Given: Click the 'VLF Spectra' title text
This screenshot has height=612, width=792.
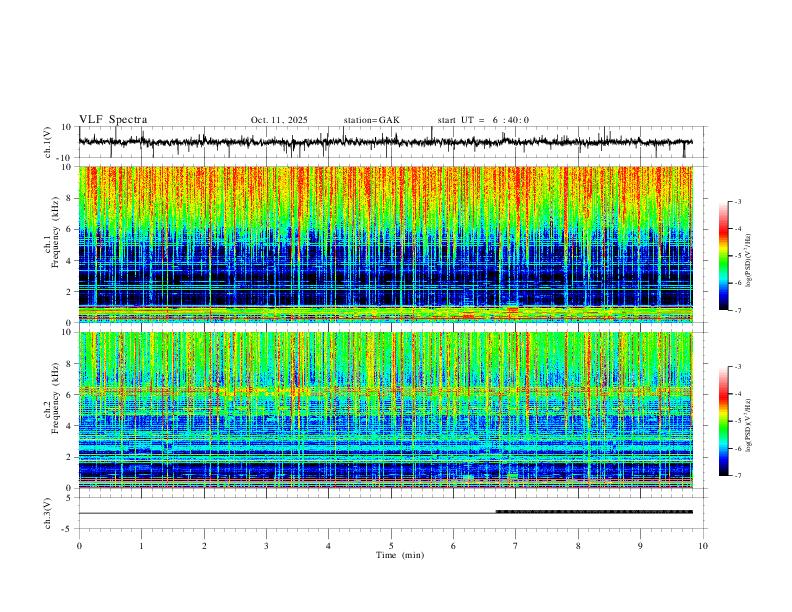Looking at the screenshot, I should tap(113, 120).
